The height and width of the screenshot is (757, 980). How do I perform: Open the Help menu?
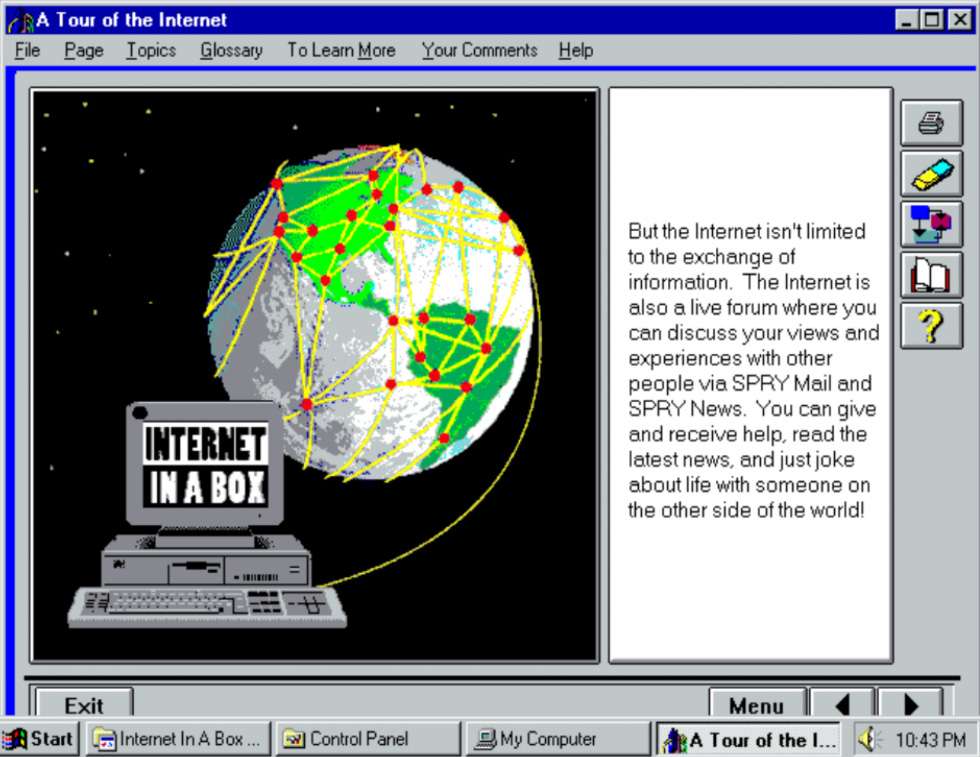[x=575, y=50]
